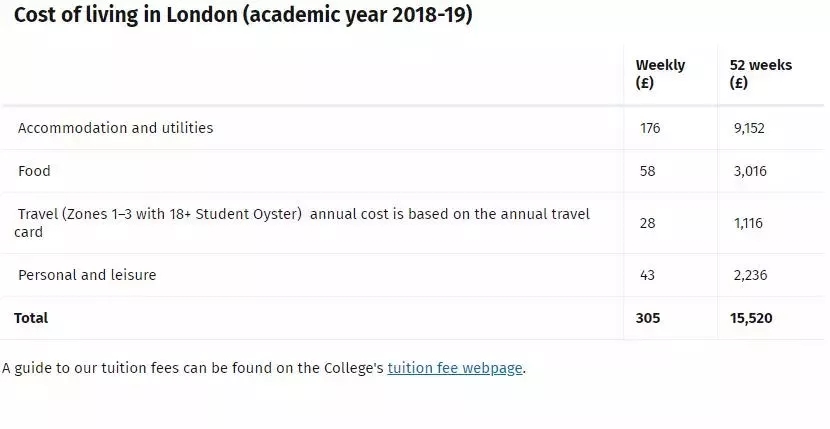This screenshot has height=429, width=830.
Task: Click the Travel Zones 1–3 row description
Action: pyautogui.click(x=302, y=223)
